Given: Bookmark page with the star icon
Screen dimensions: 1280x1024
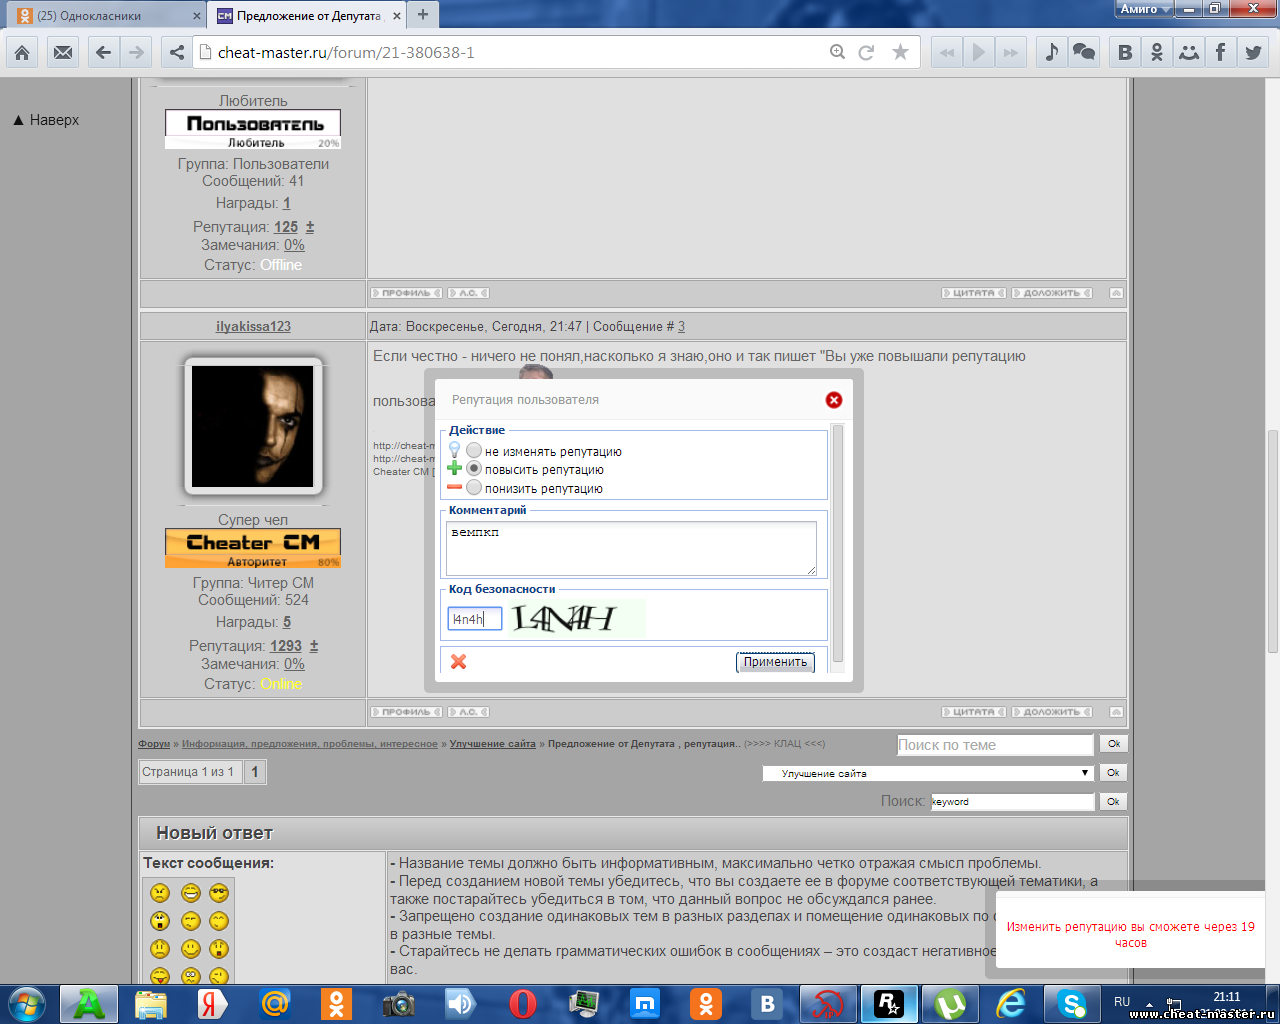Looking at the screenshot, I should click(x=900, y=52).
